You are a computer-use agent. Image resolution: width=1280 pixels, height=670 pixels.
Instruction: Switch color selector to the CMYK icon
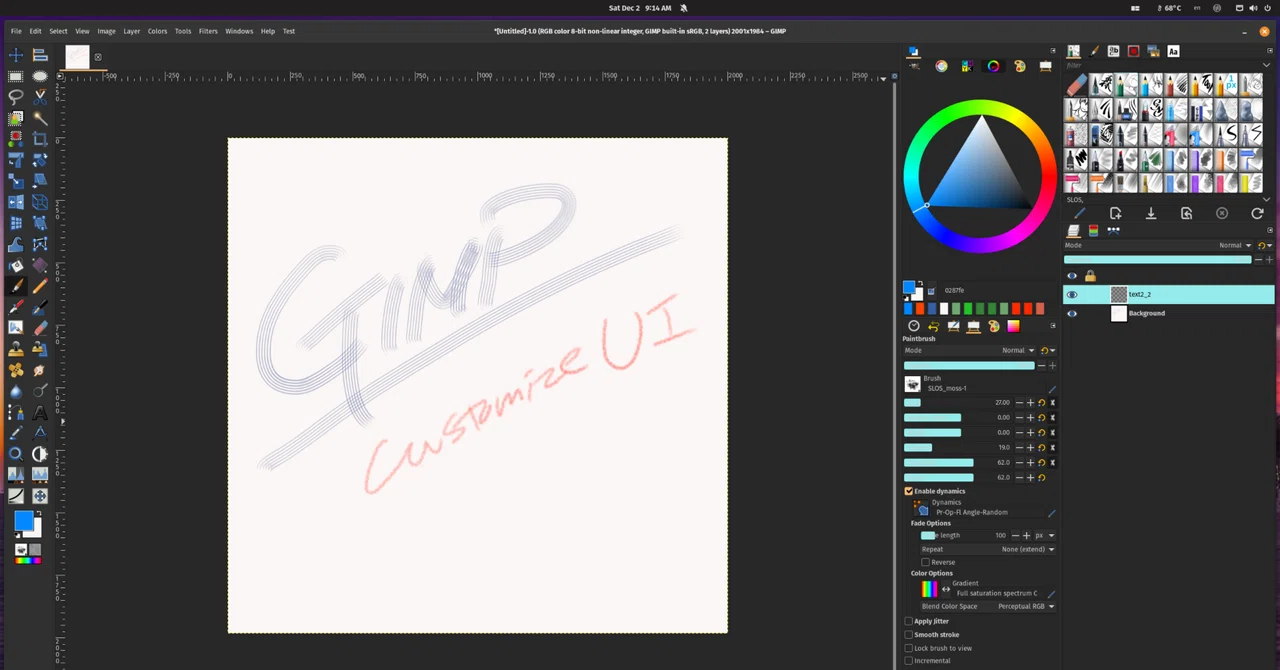coord(967,66)
